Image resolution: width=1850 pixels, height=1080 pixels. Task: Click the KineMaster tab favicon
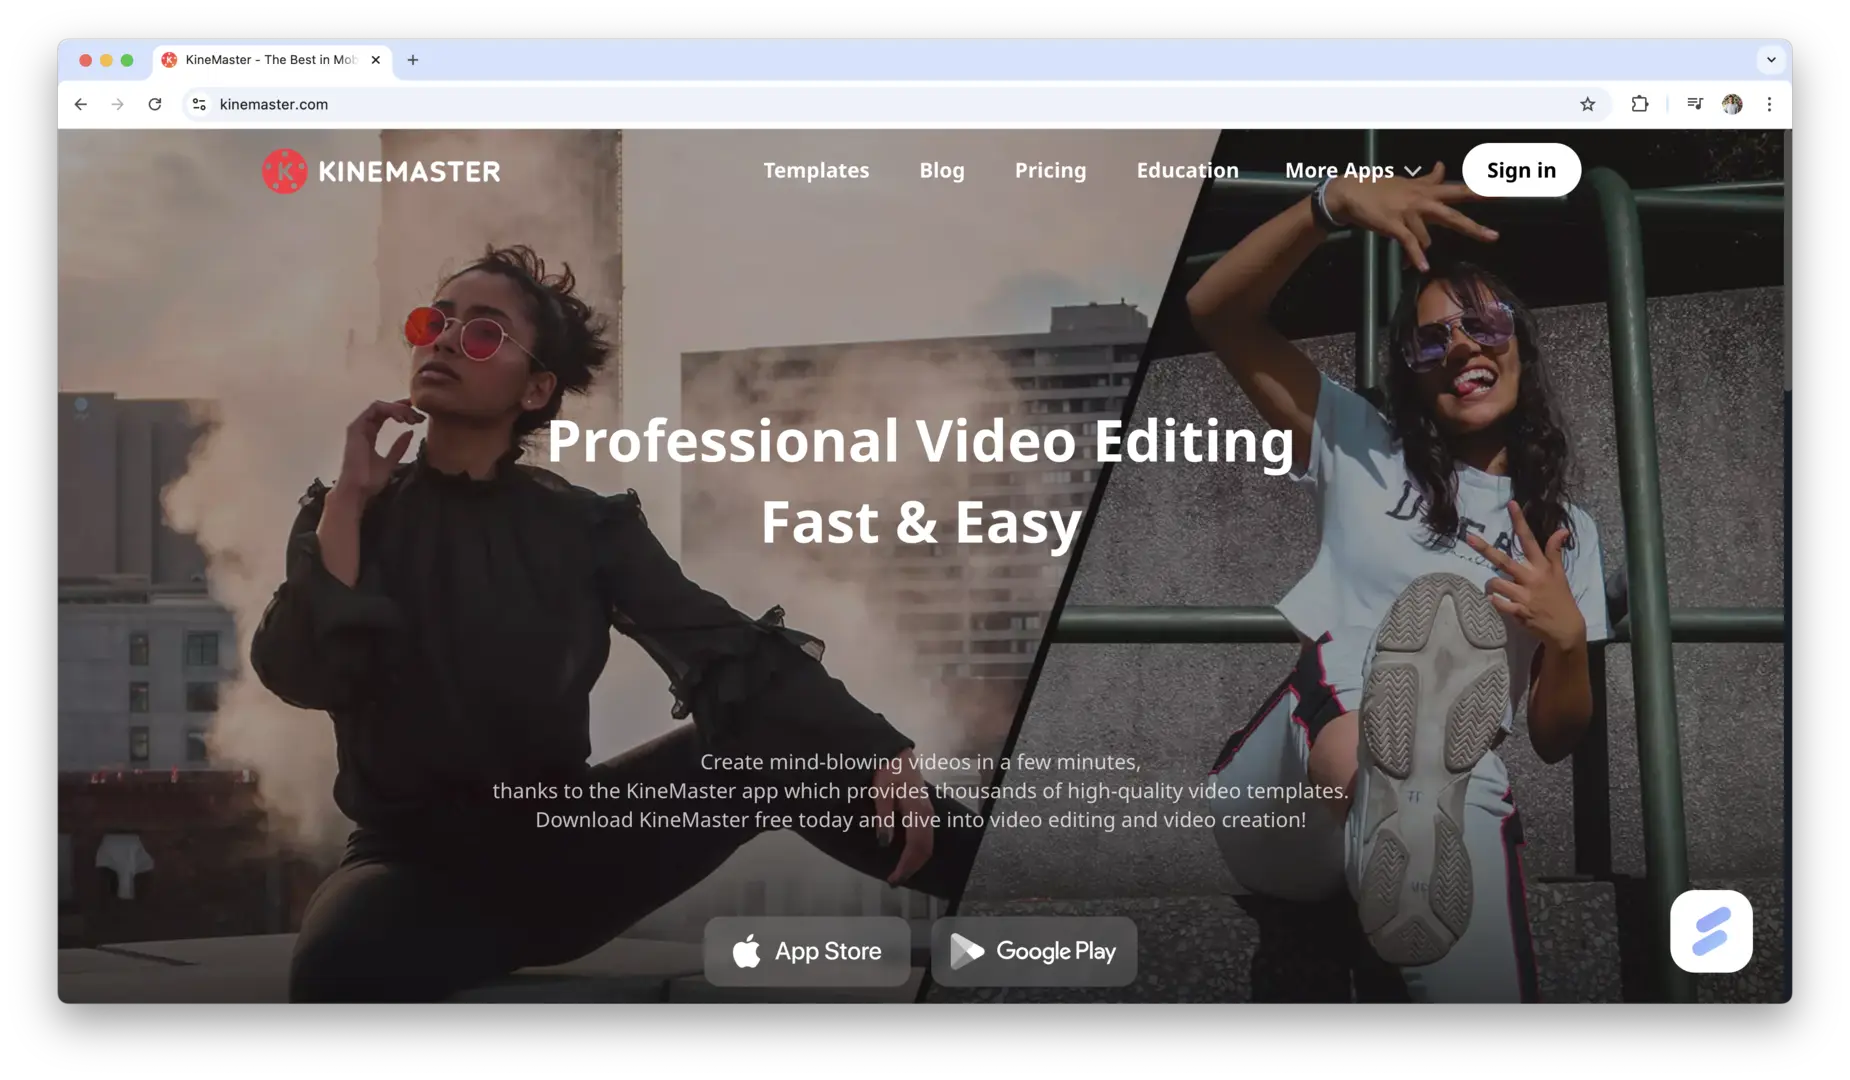[x=169, y=60]
